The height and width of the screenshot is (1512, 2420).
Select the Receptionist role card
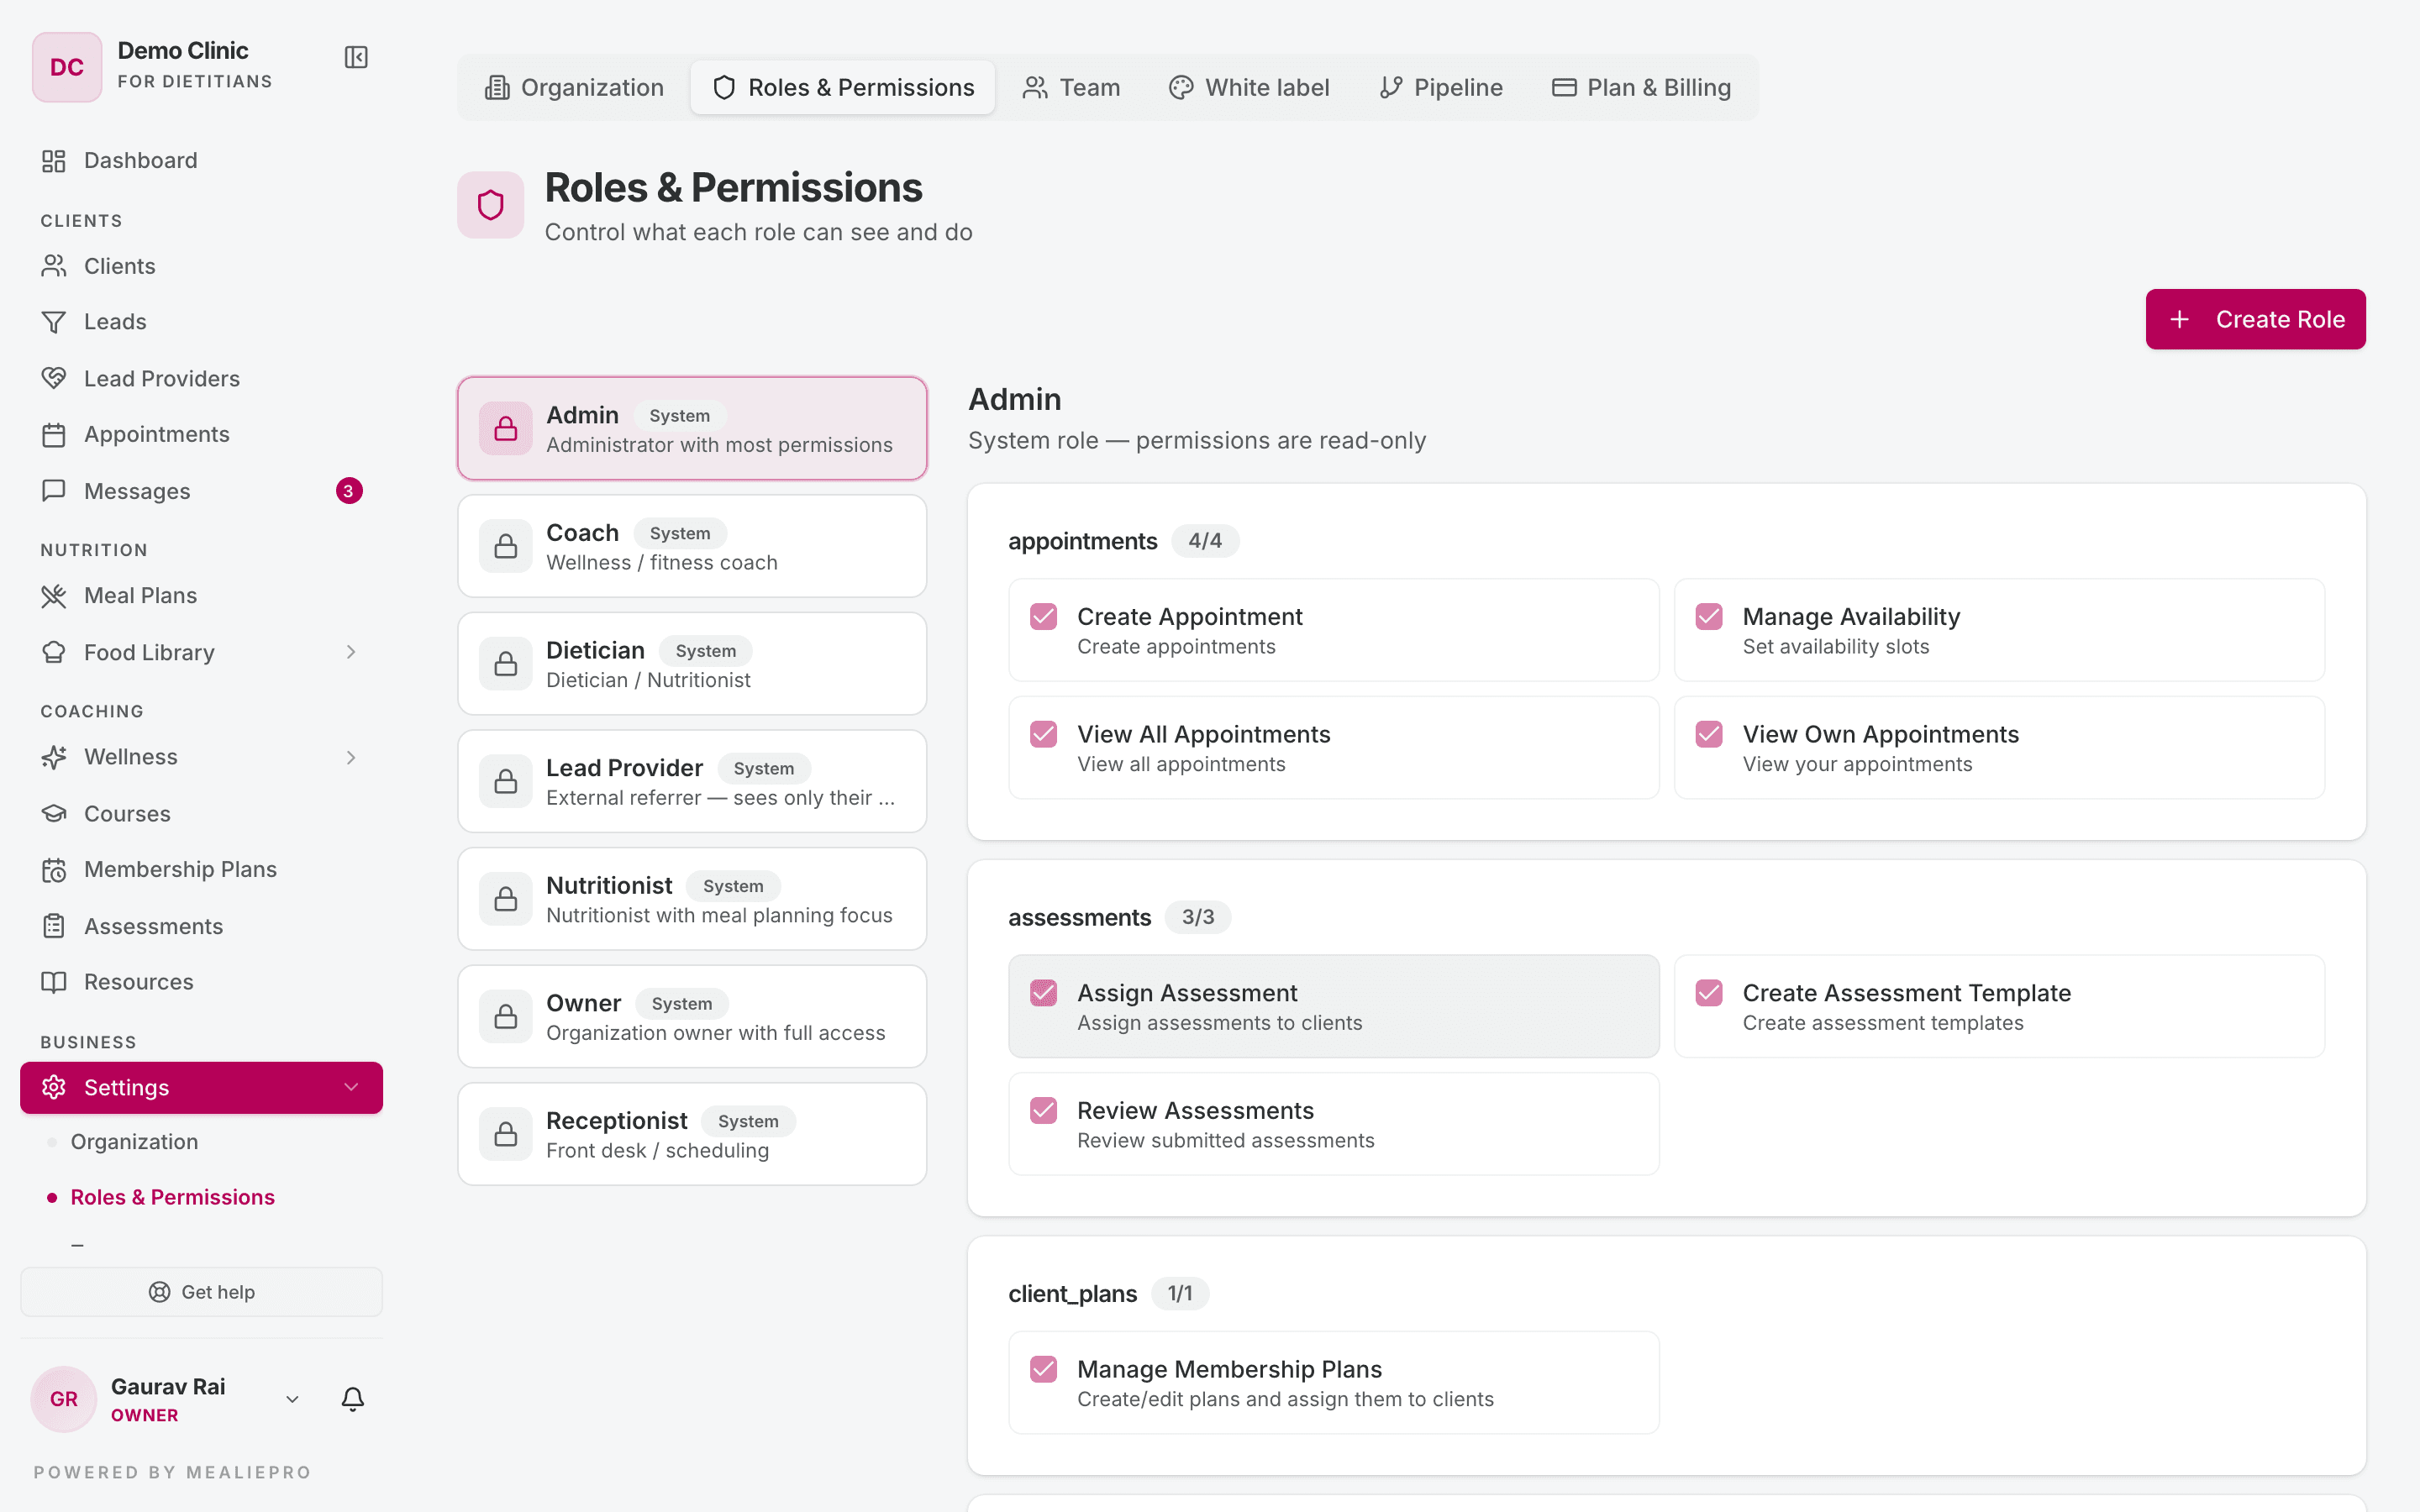tap(692, 1134)
